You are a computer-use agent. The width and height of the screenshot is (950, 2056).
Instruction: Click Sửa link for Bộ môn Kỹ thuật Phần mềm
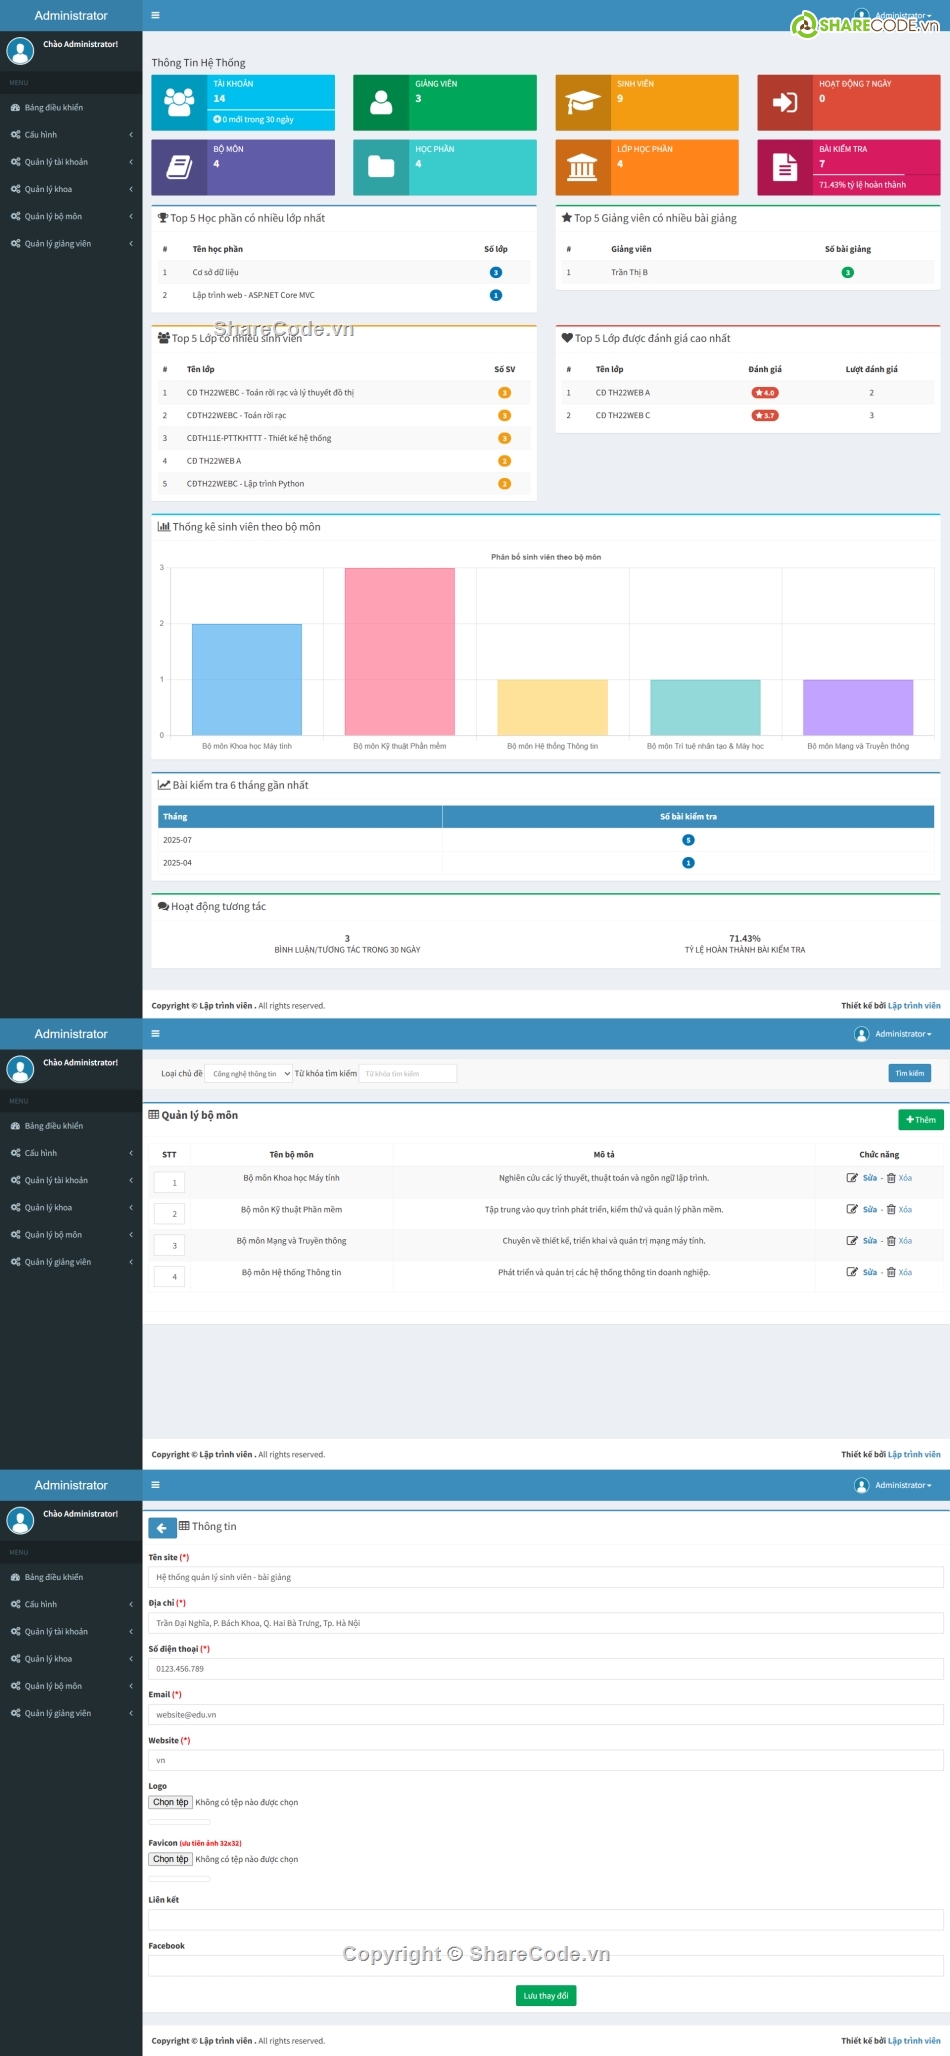(x=870, y=1210)
